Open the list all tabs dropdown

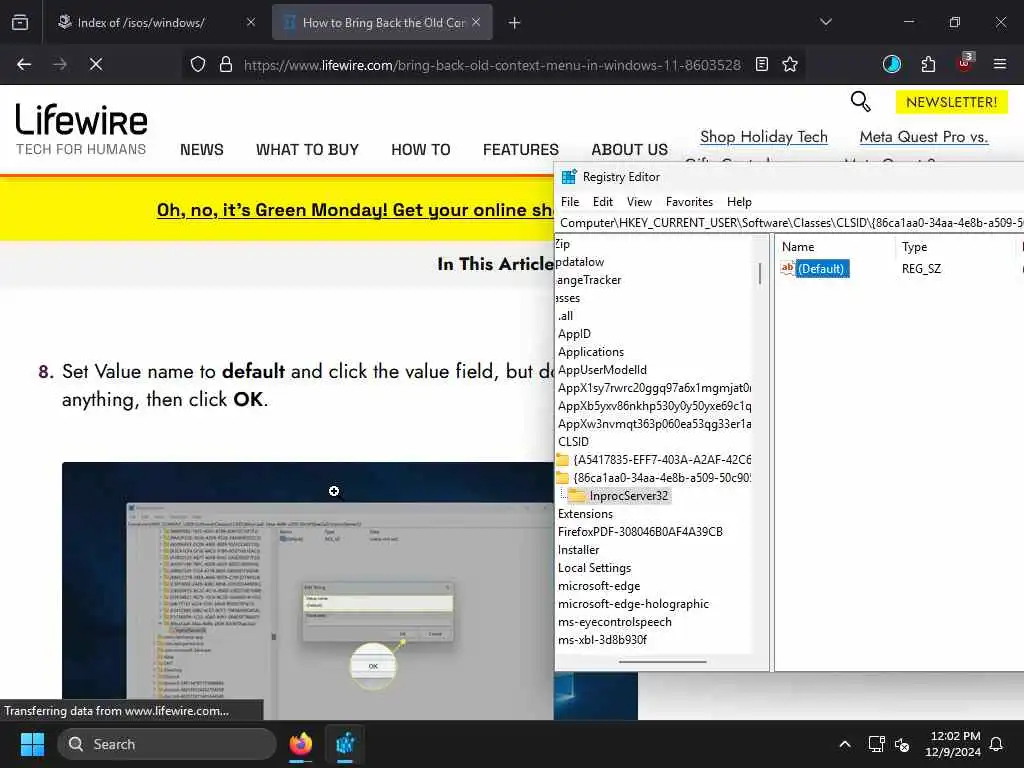click(x=825, y=22)
